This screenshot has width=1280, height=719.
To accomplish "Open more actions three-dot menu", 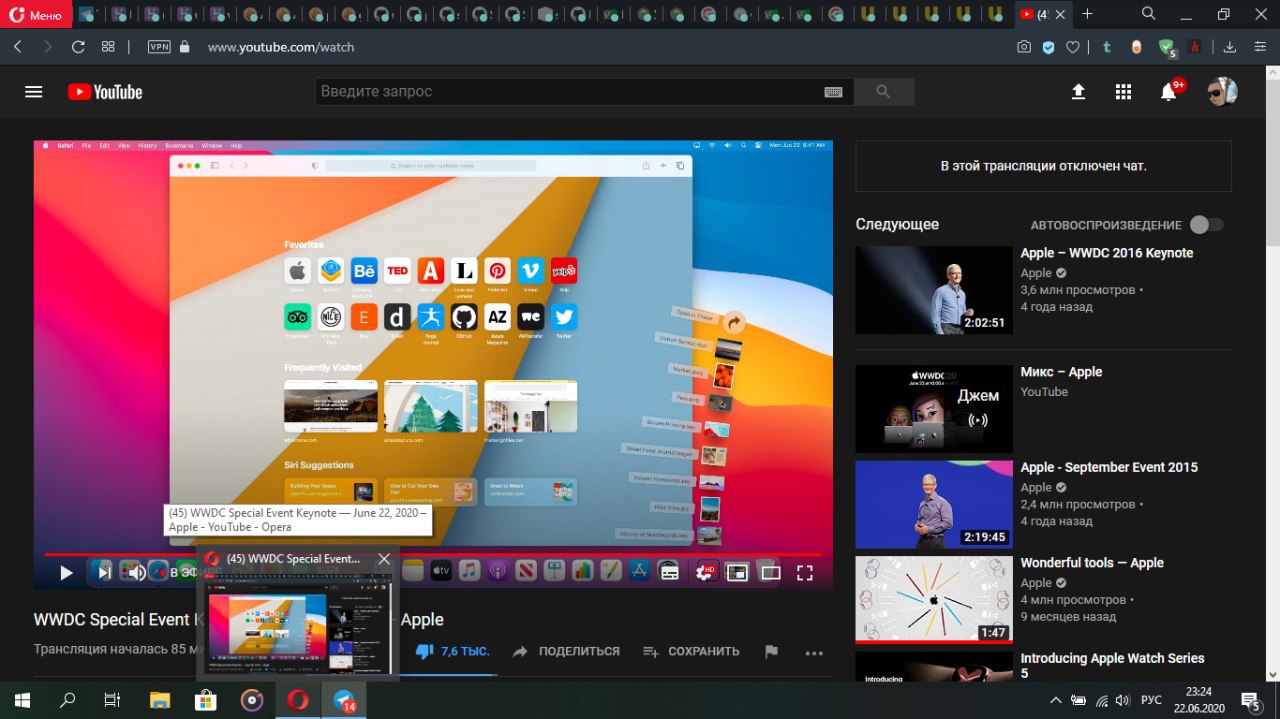I will tap(814, 653).
